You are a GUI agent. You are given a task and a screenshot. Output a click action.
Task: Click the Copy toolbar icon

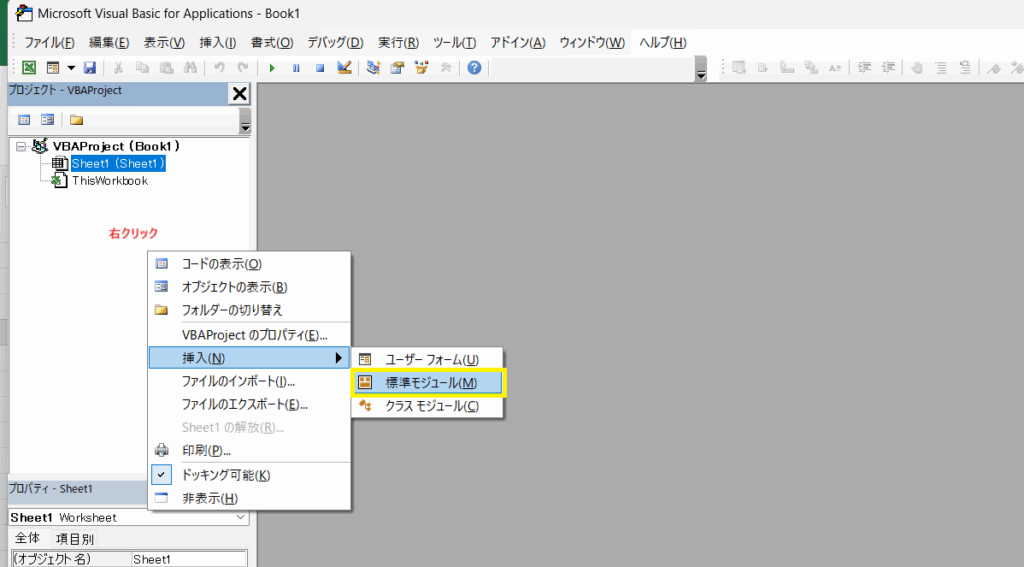142,67
